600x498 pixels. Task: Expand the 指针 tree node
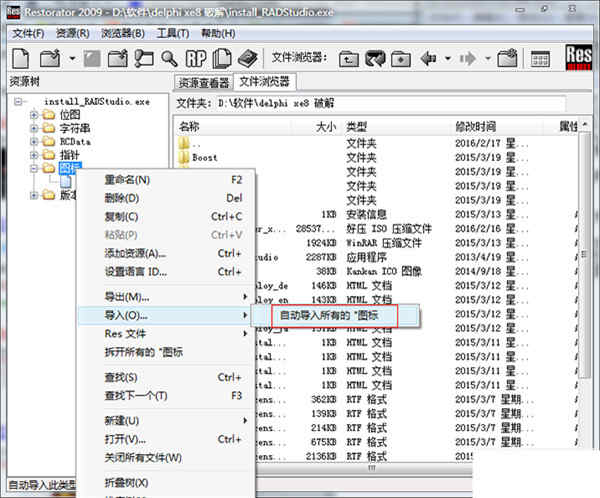(x=34, y=155)
